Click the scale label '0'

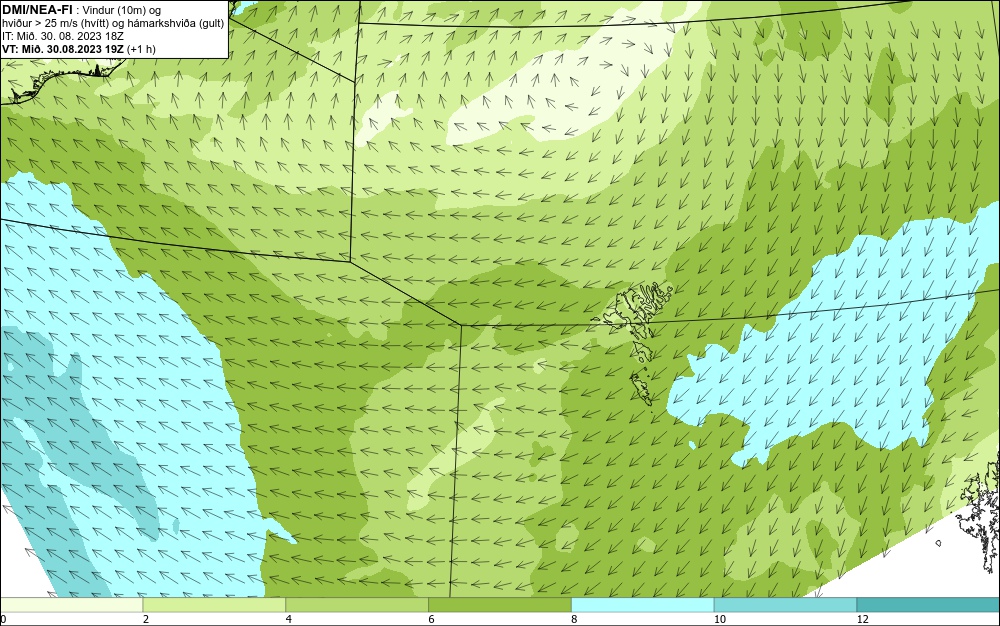[3, 620]
